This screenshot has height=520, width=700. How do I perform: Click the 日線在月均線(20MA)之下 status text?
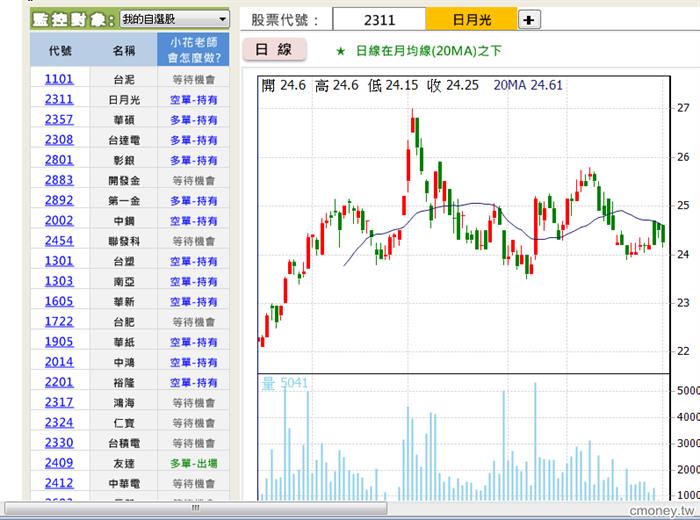429,50
